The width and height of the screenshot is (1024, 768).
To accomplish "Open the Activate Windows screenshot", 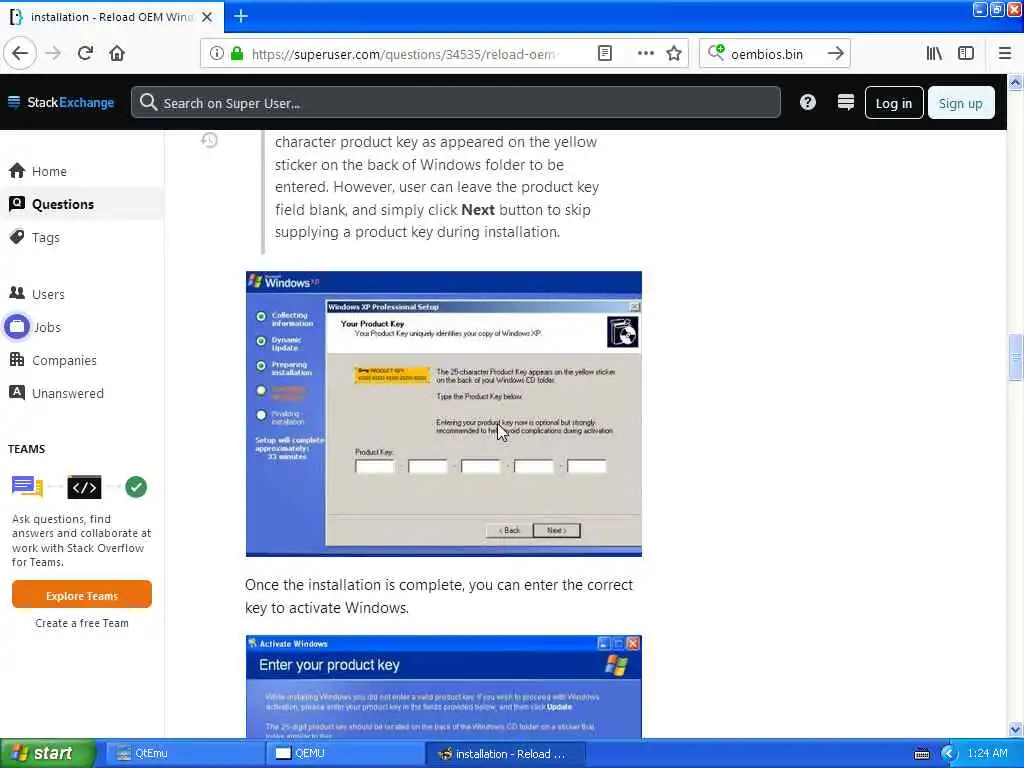I will (444, 687).
